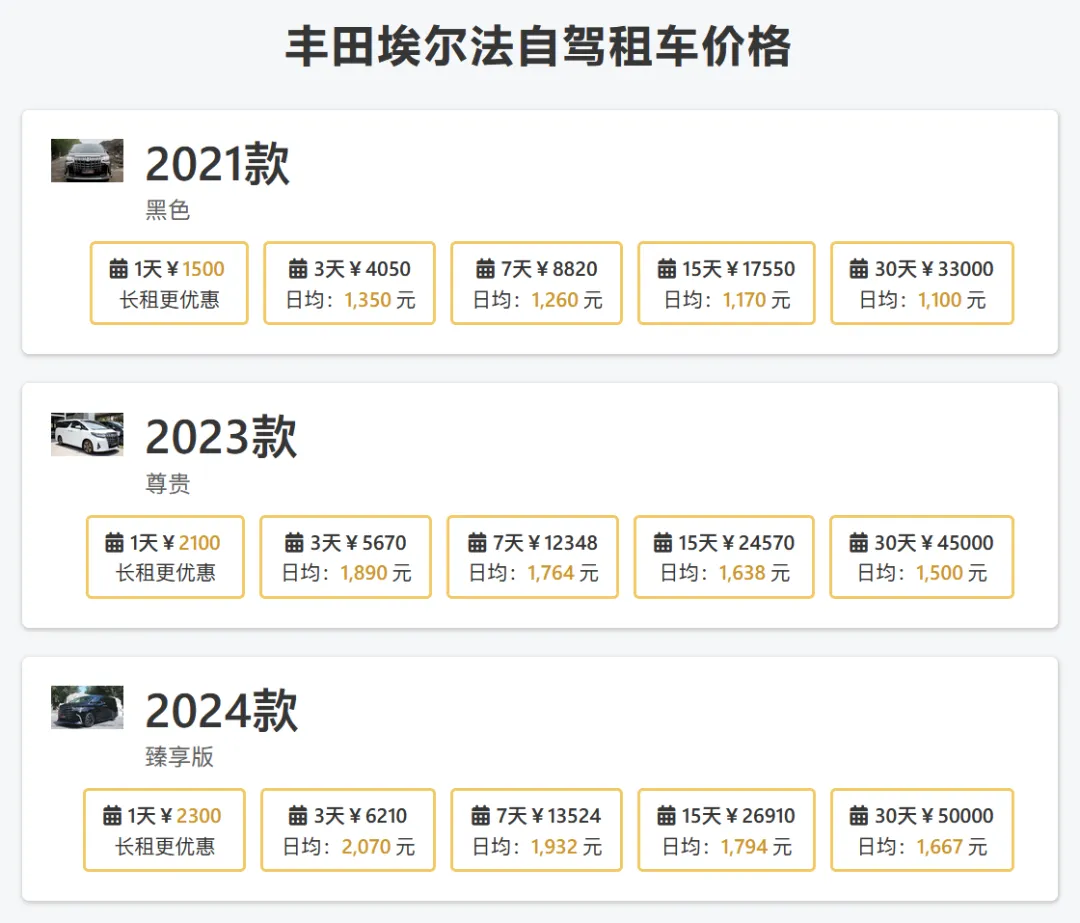
Task: Click calendar icon beside 30天 ¥45000
Action: 858,543
